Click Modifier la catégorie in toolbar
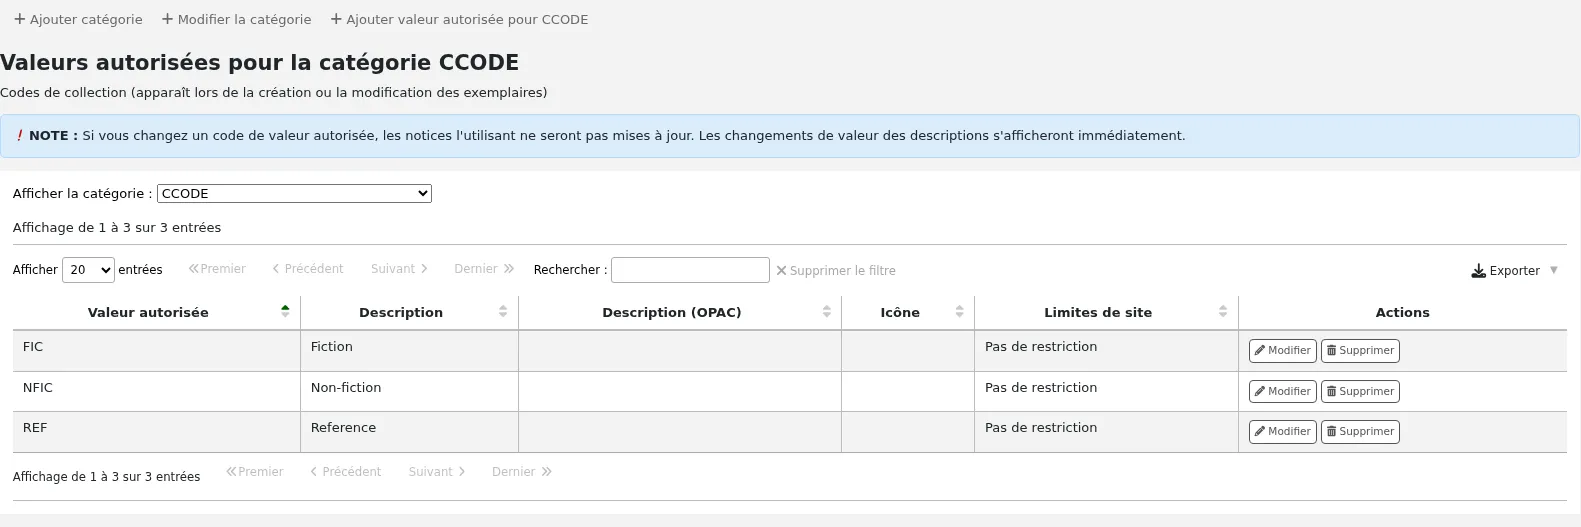The image size is (1581, 527). [236, 19]
